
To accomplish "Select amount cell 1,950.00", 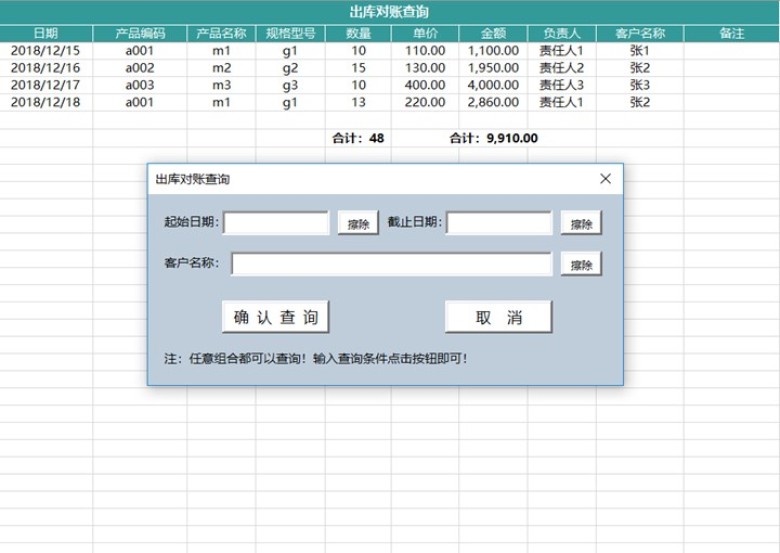I will [x=493, y=68].
